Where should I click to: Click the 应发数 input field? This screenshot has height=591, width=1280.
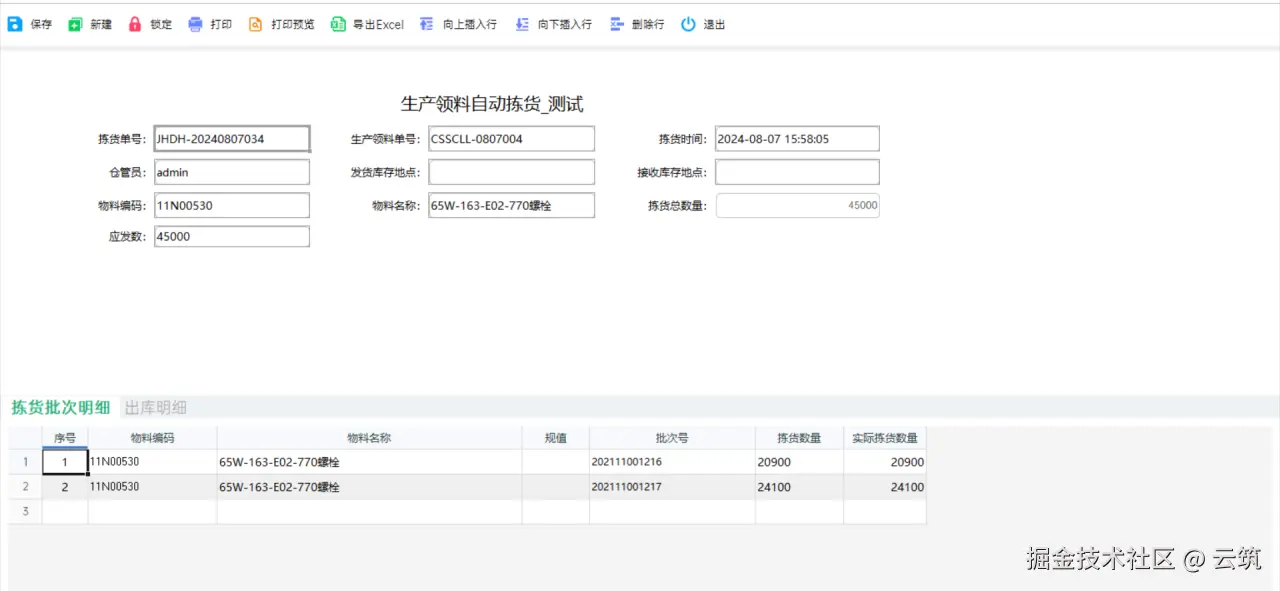(232, 237)
